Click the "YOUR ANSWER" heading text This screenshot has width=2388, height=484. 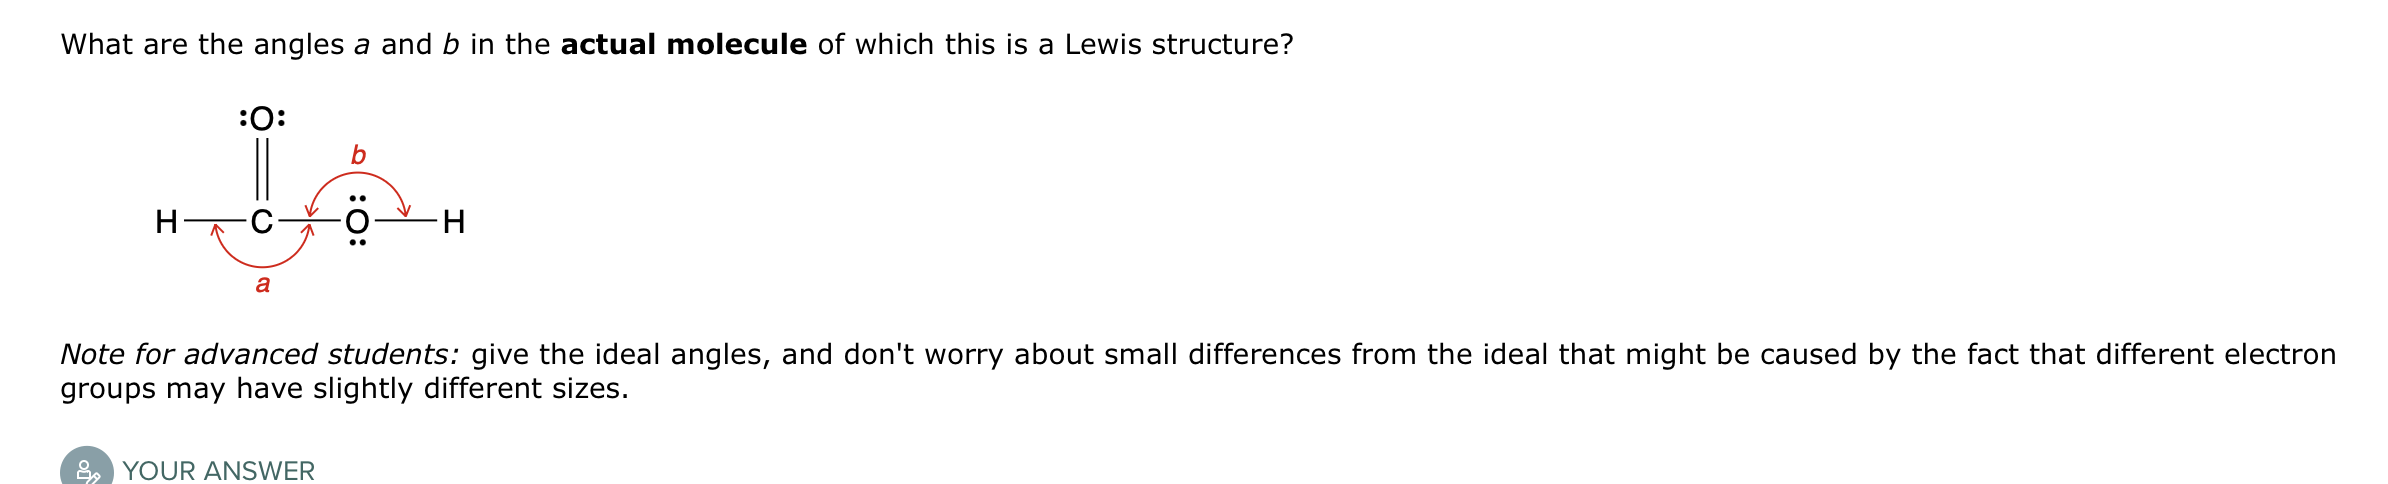(x=218, y=470)
